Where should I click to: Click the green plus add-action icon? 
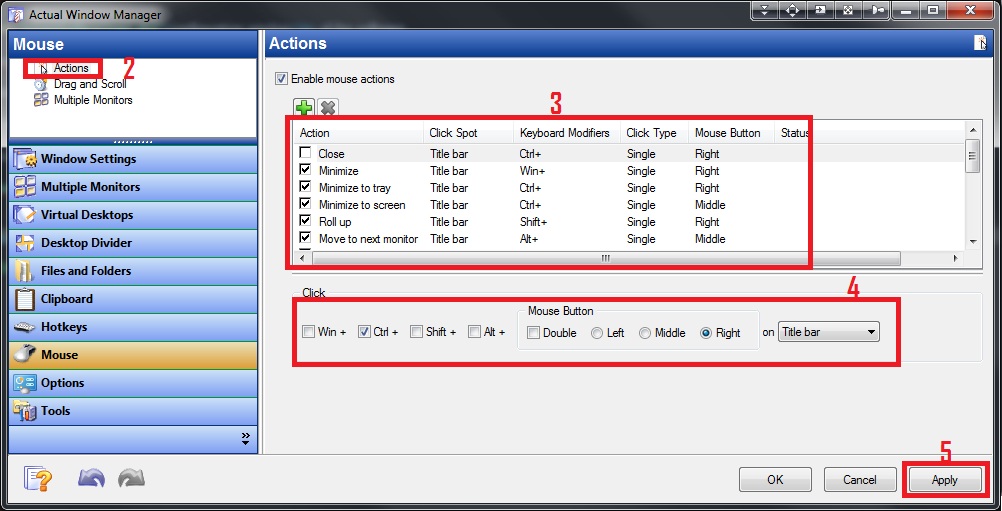303,107
